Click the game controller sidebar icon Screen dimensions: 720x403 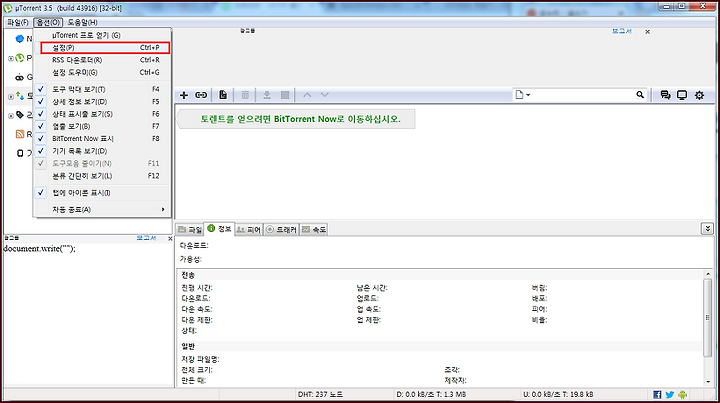[x=19, y=77]
